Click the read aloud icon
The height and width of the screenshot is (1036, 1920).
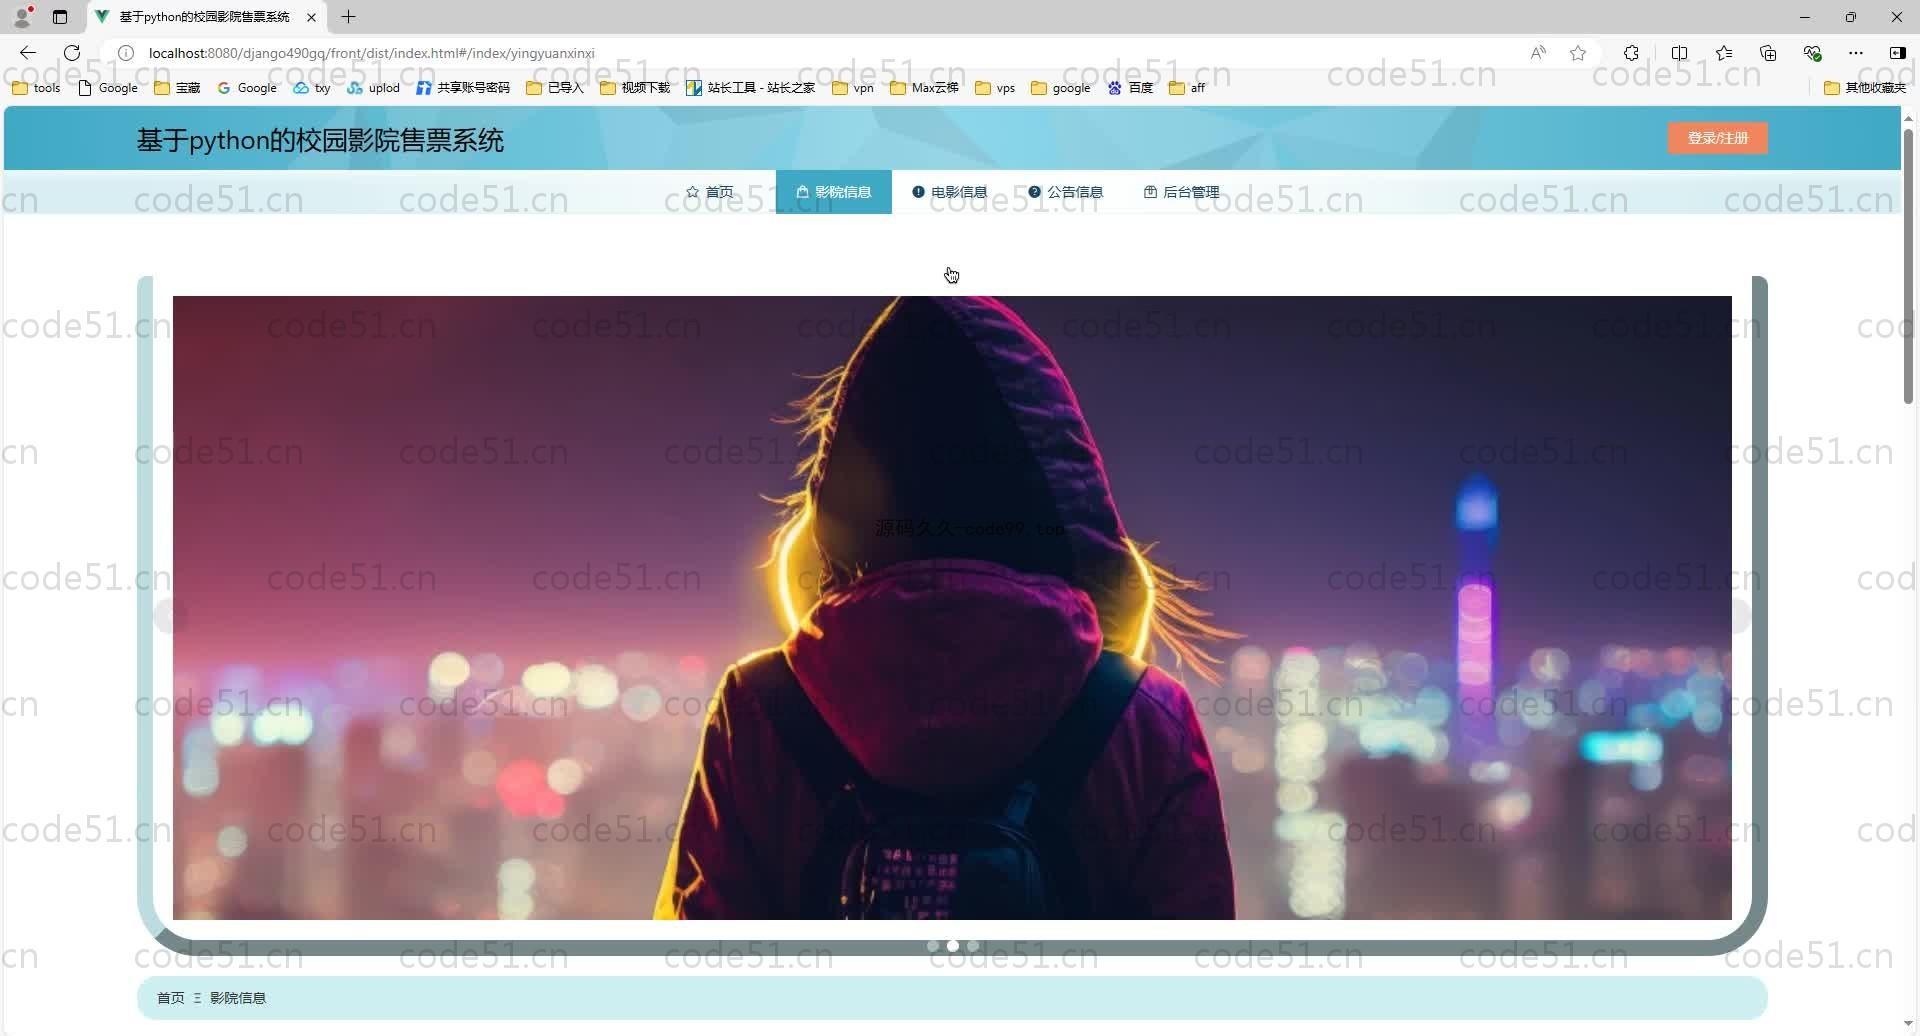point(1538,53)
